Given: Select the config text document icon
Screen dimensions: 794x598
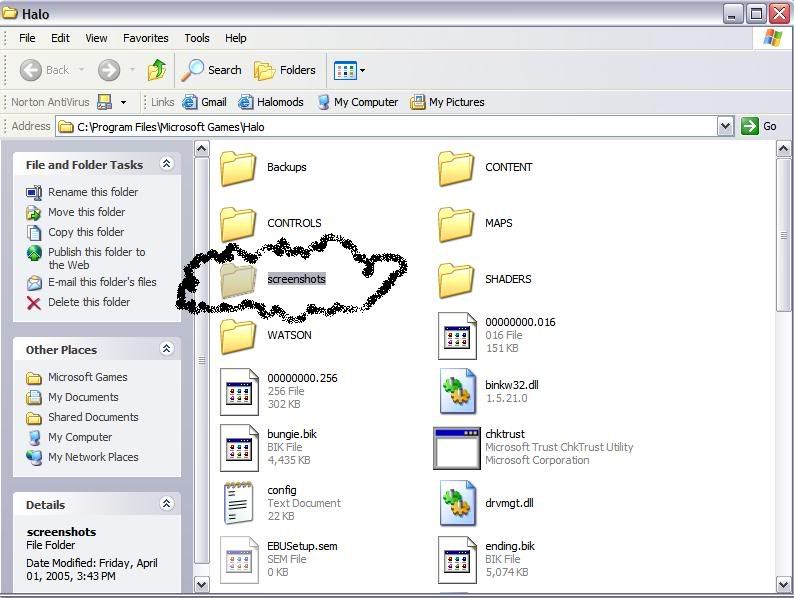Looking at the screenshot, I should click(x=238, y=503).
